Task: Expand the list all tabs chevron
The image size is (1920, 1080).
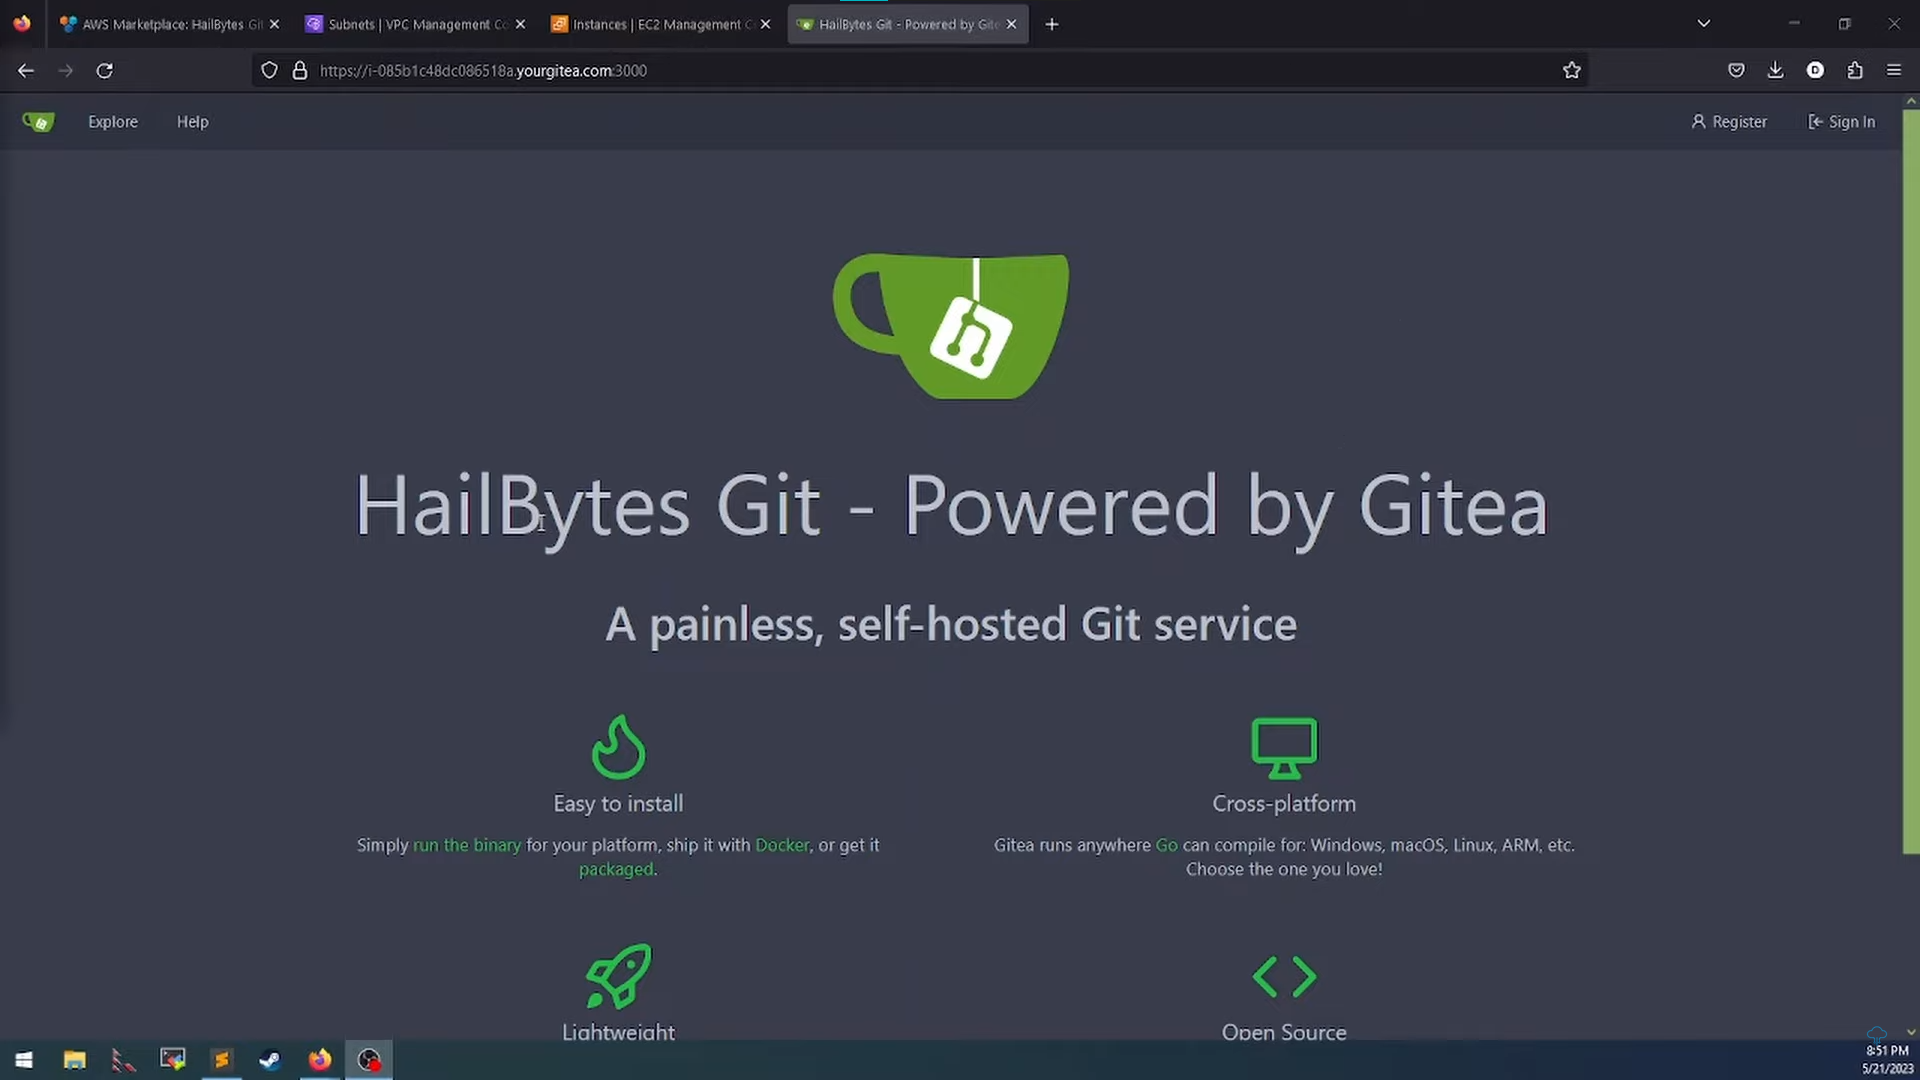Action: click(x=1703, y=24)
